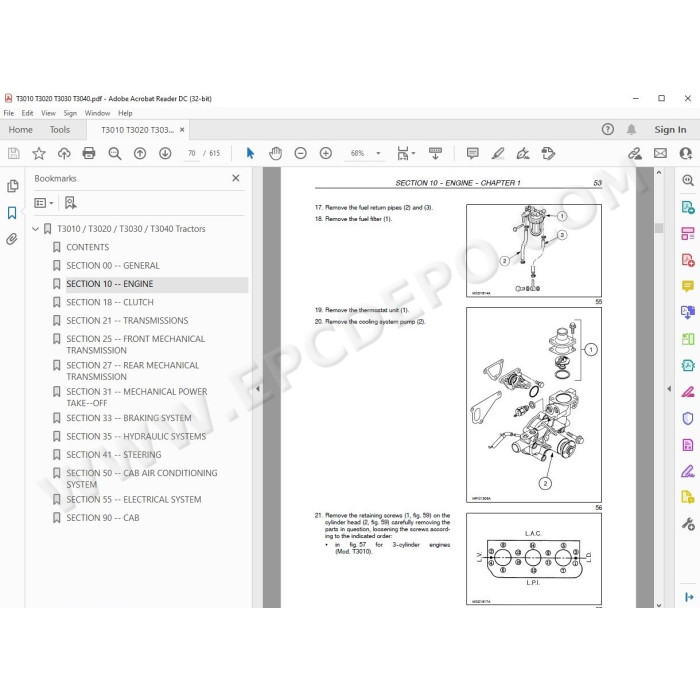Open SECTION 33 -- BRAKING SYSTEM bookmark
This screenshot has width=700, height=700.
tap(129, 418)
